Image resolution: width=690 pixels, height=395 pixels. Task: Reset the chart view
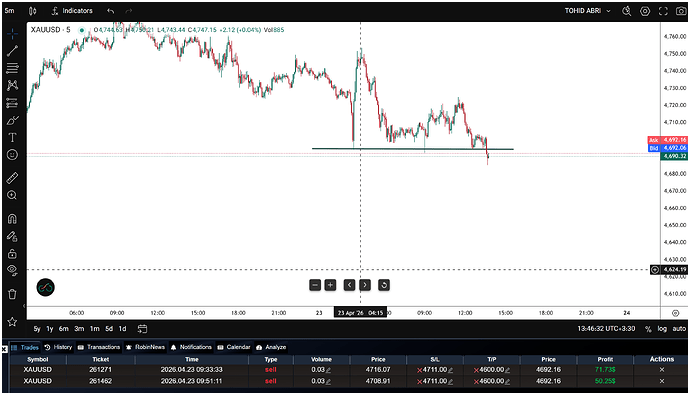tap(384, 285)
